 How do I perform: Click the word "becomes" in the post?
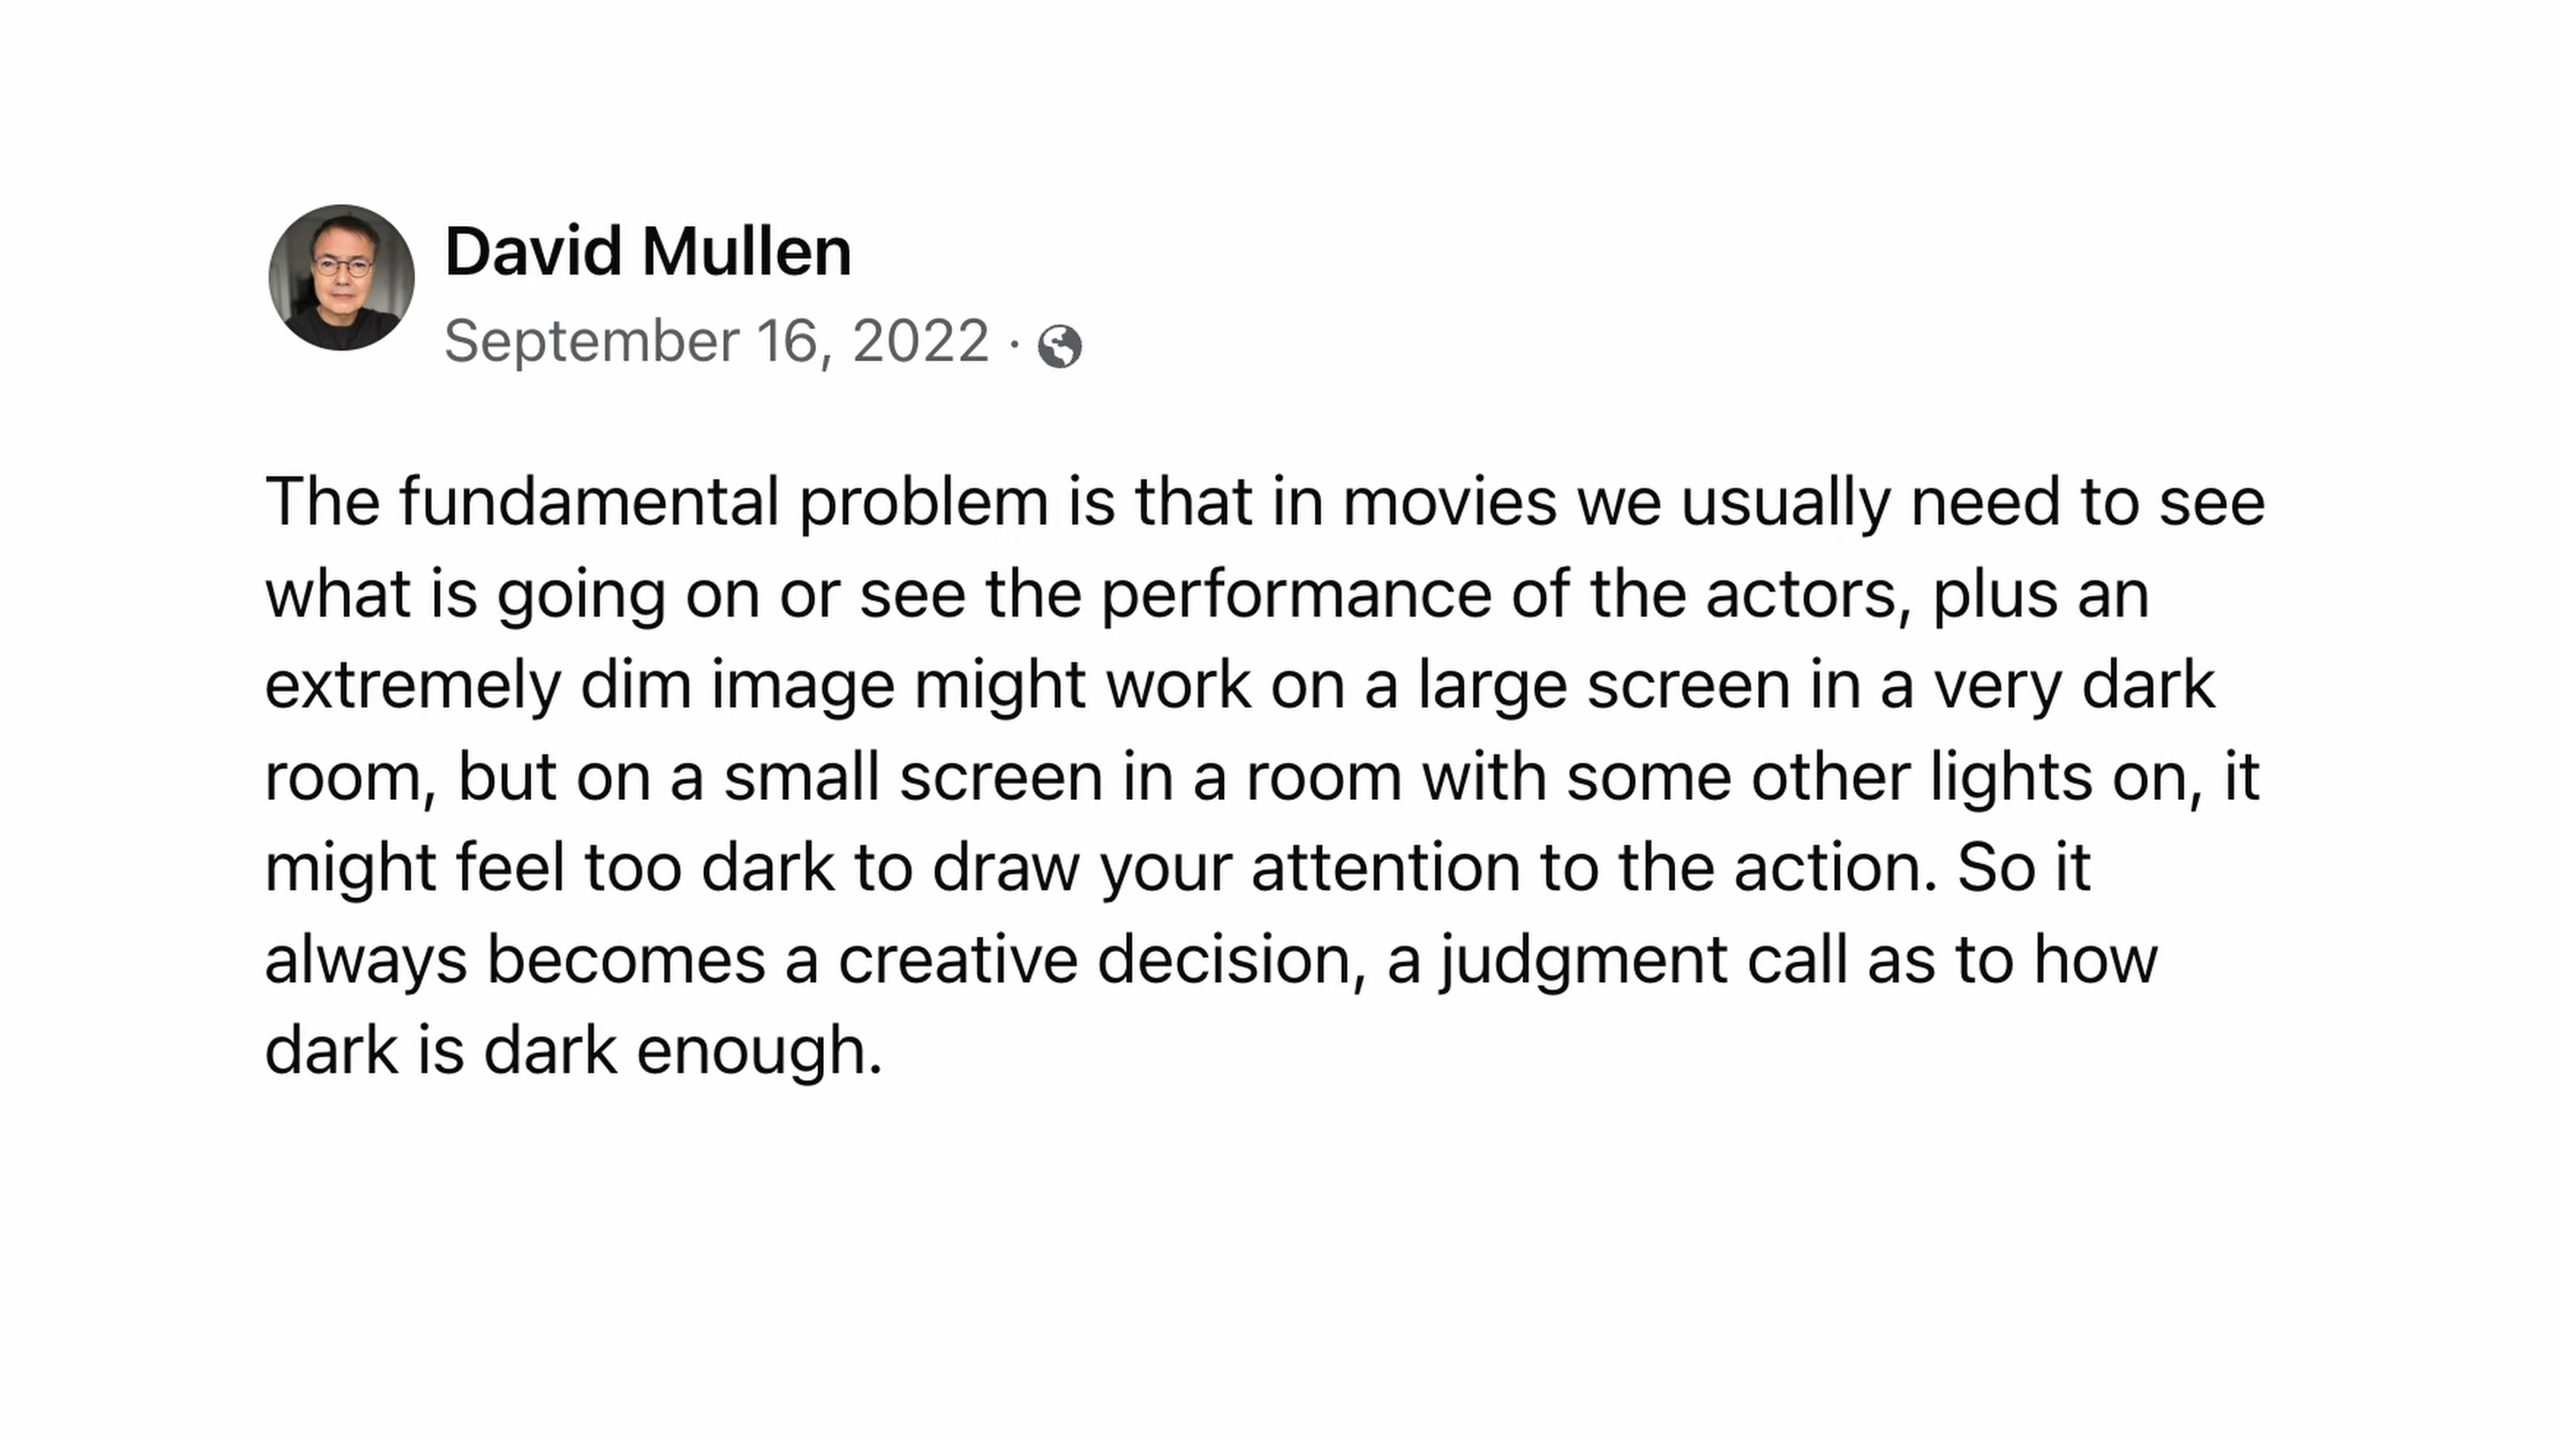(626, 960)
